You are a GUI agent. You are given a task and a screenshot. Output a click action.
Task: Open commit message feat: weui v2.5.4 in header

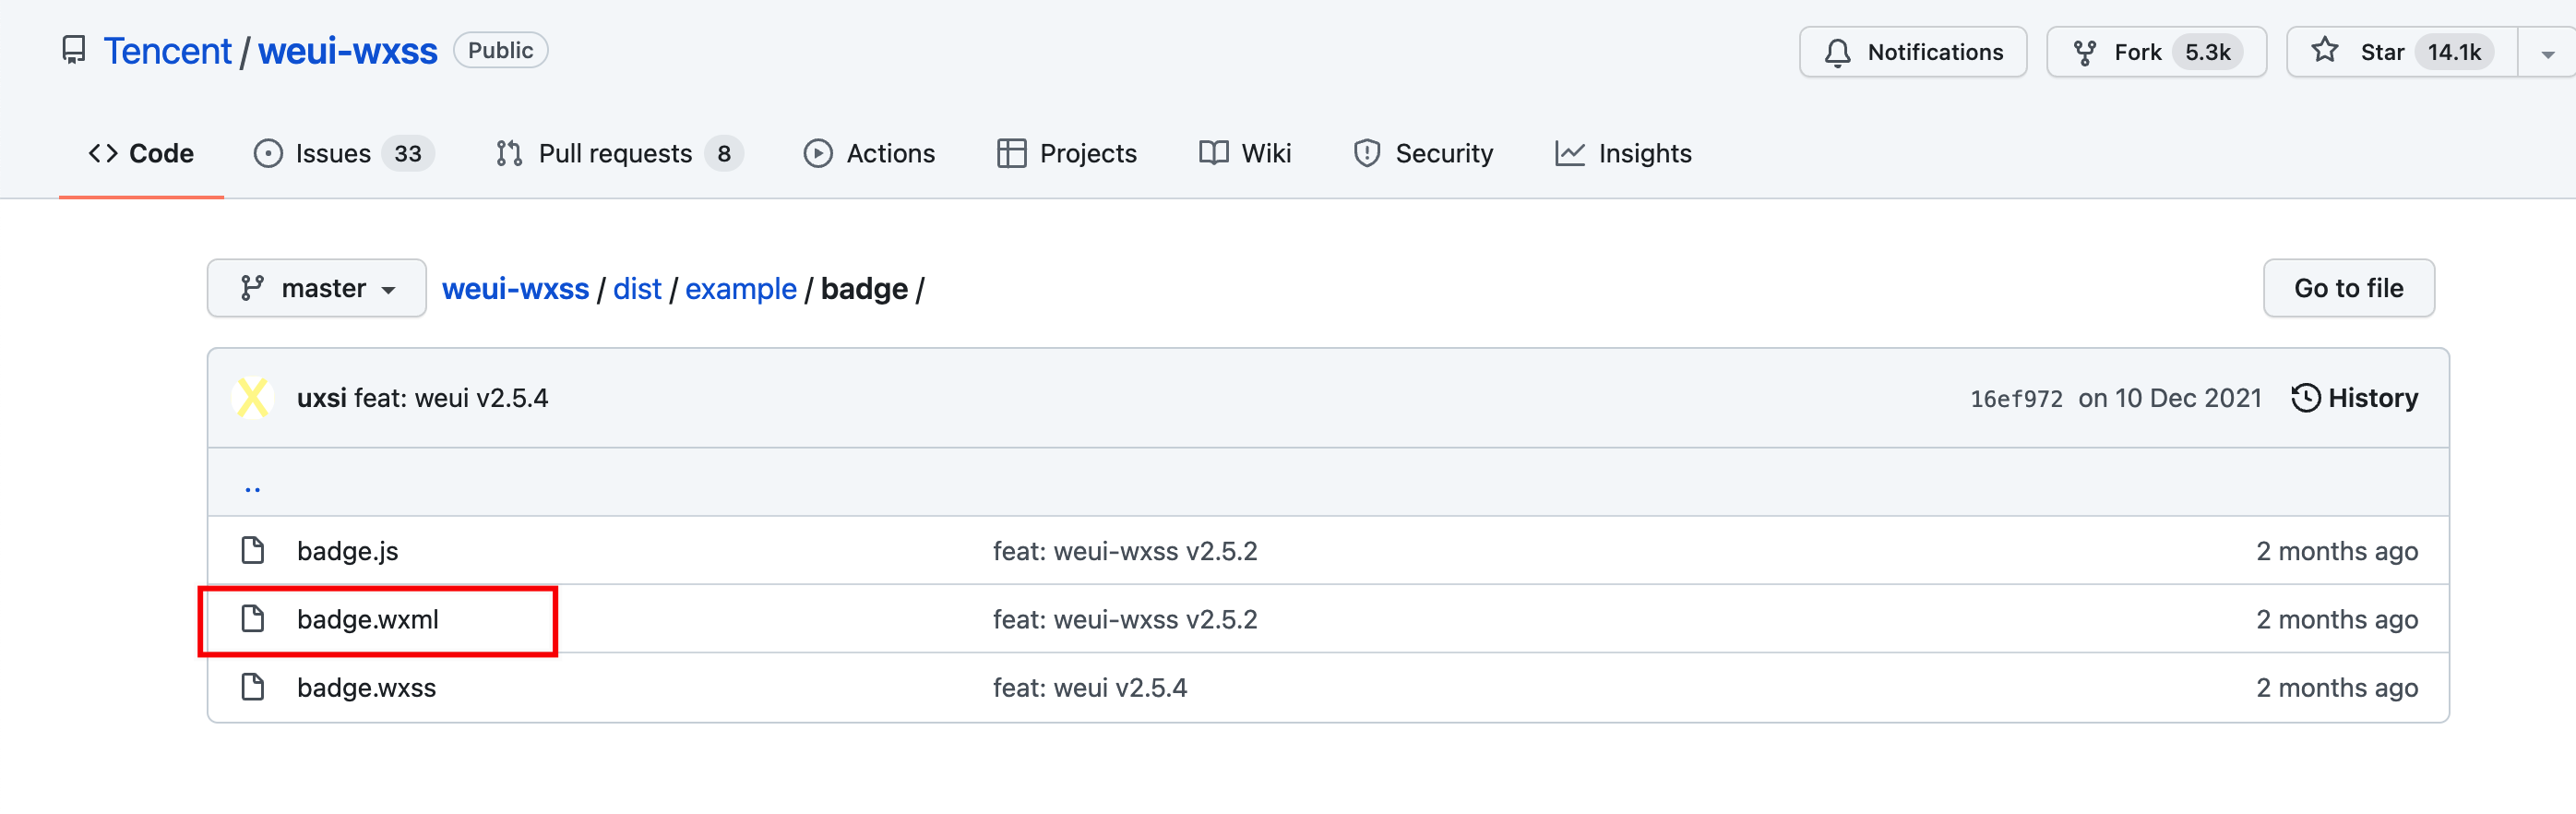(x=451, y=398)
